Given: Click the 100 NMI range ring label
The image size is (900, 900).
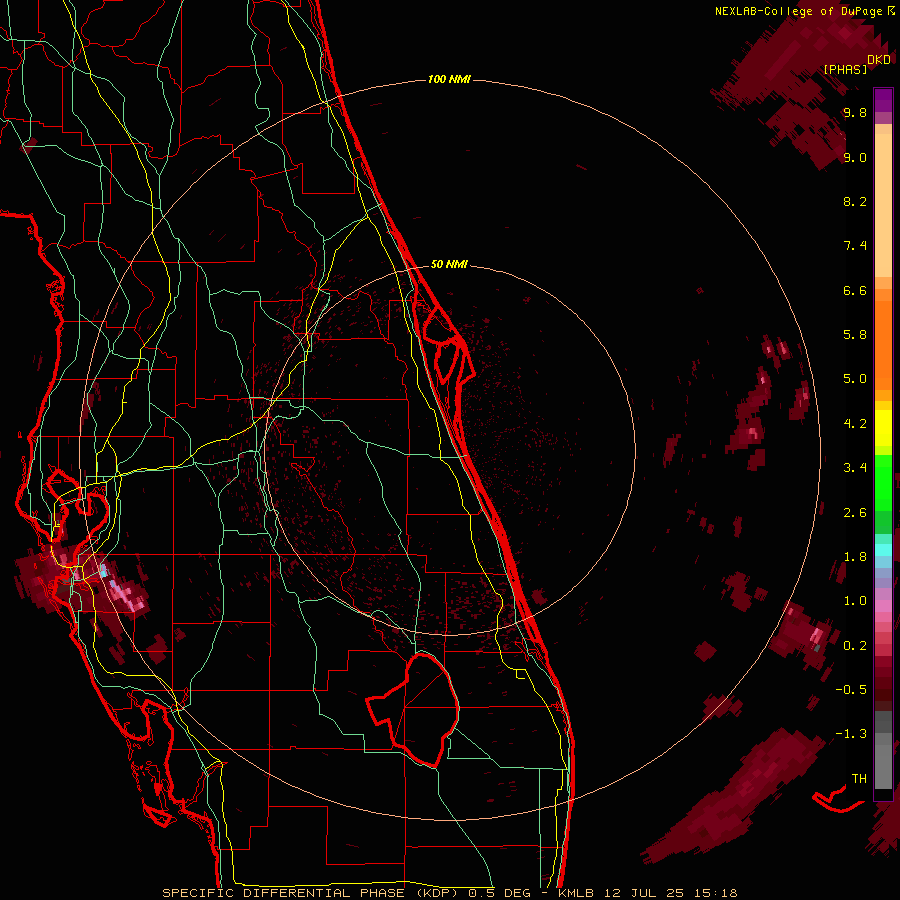Looking at the screenshot, I should [x=449, y=79].
